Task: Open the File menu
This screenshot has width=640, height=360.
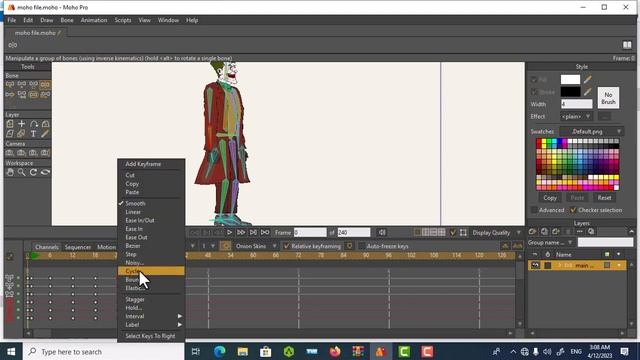Action: pyautogui.click(x=12, y=20)
